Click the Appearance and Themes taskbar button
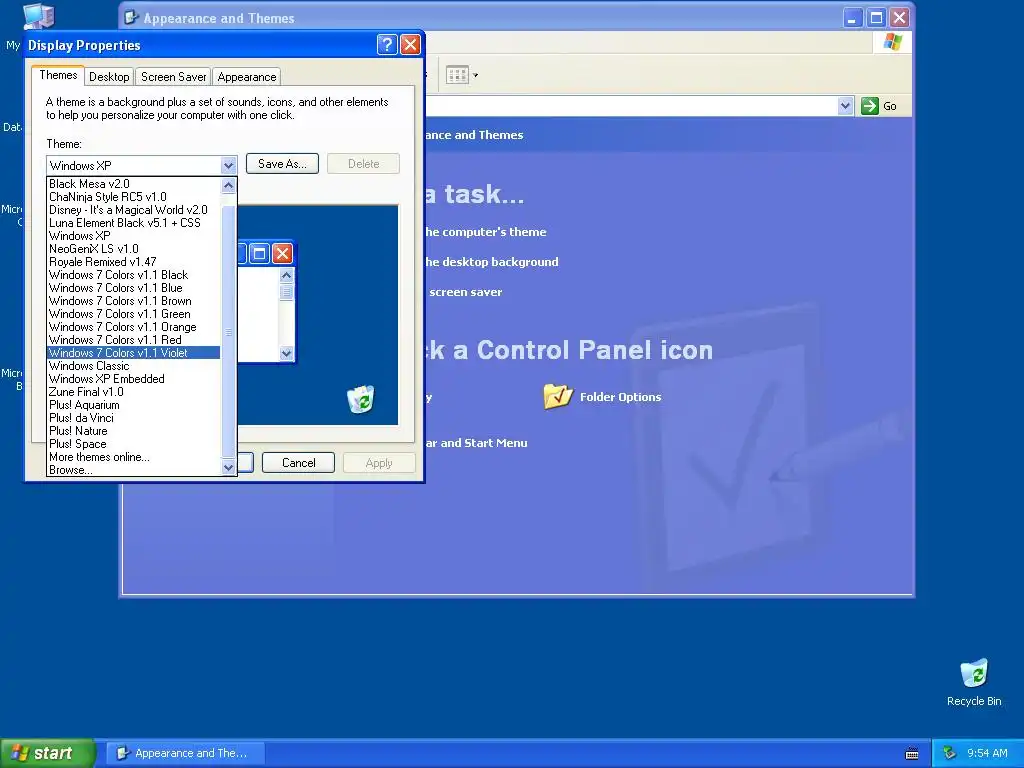 coord(185,753)
